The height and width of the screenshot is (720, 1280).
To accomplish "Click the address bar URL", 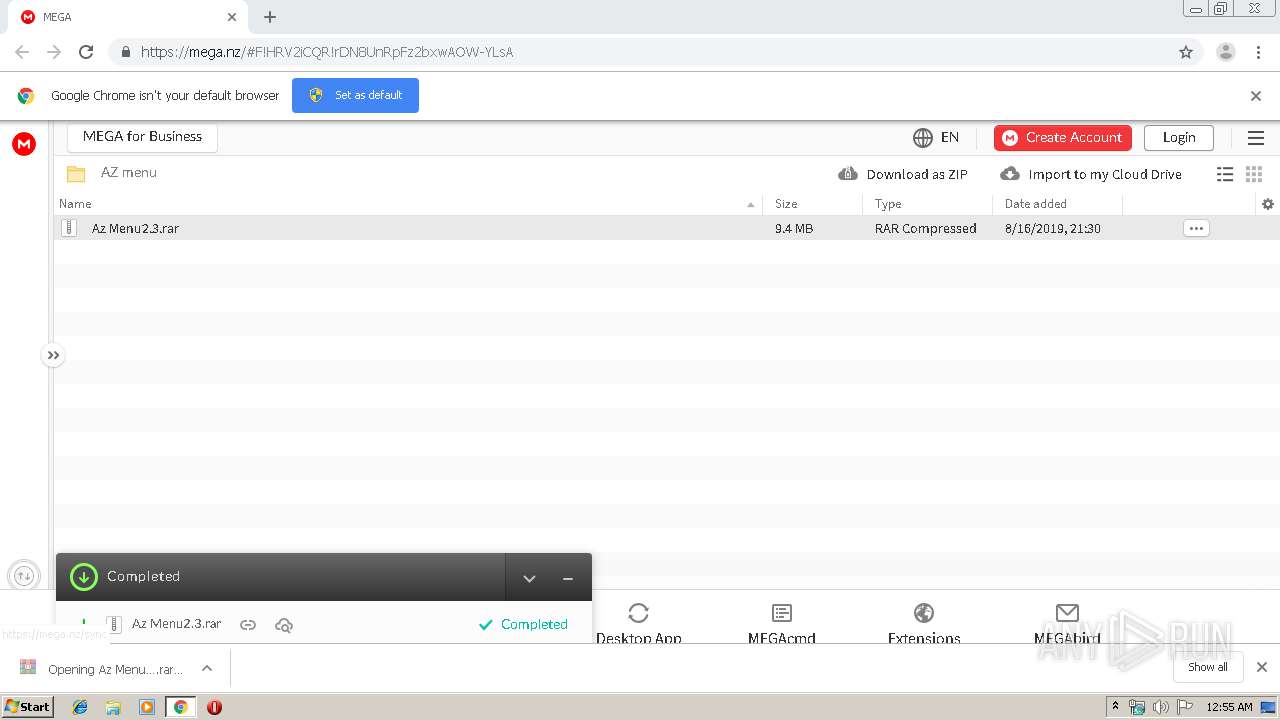I will (x=327, y=52).
